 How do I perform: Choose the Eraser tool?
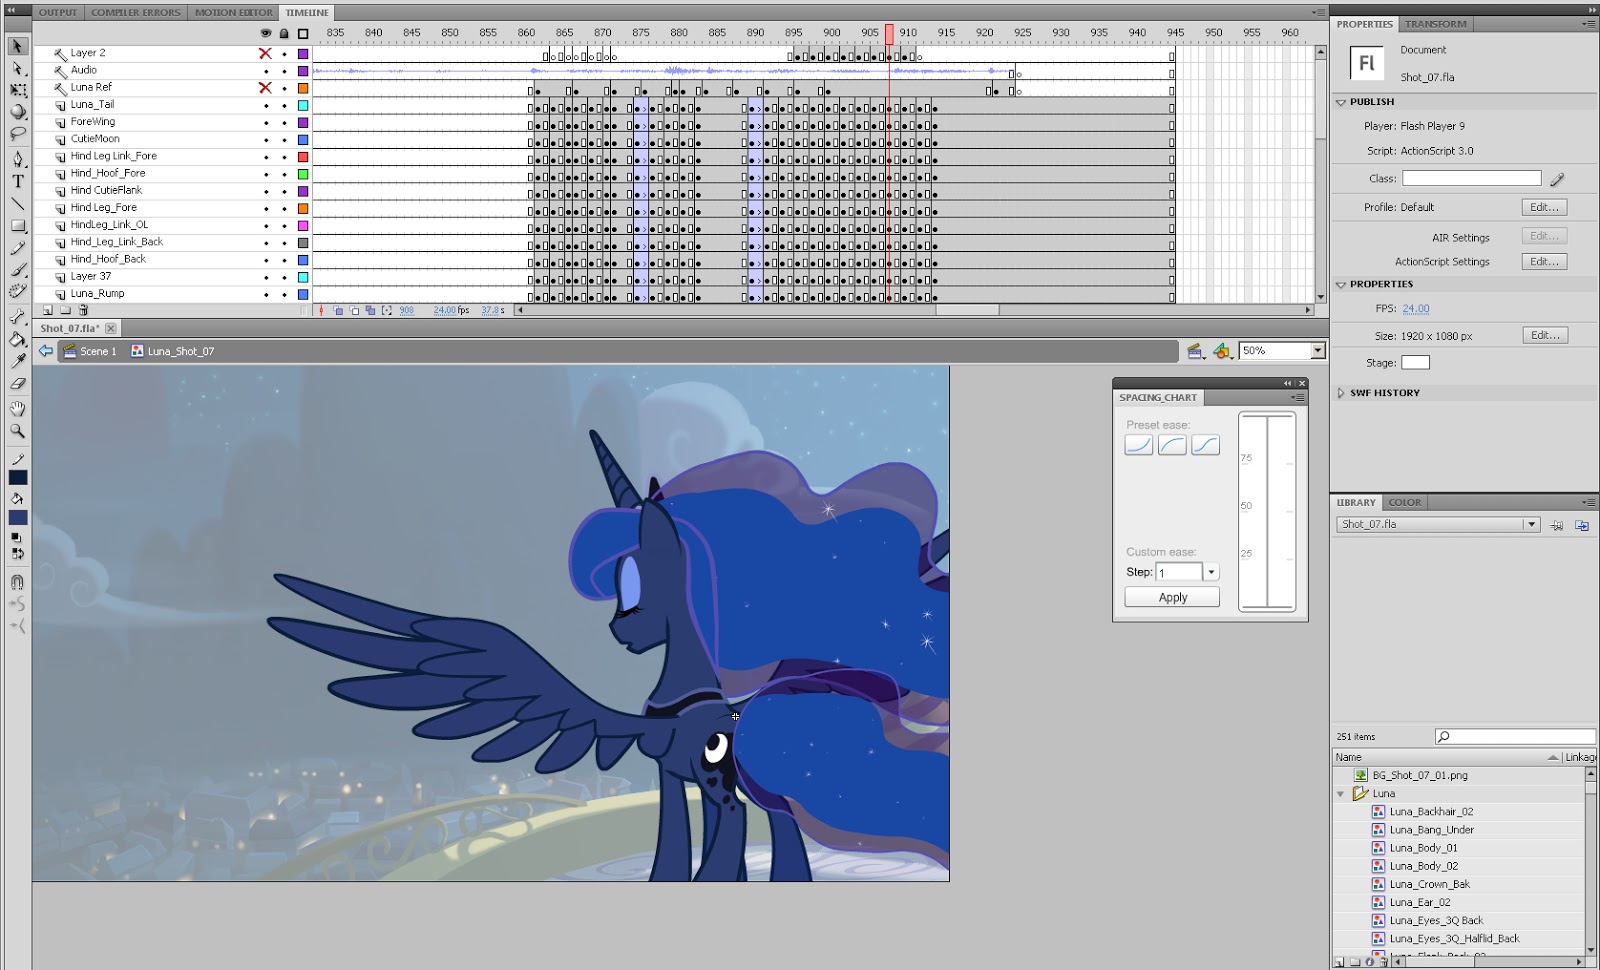tap(17, 384)
